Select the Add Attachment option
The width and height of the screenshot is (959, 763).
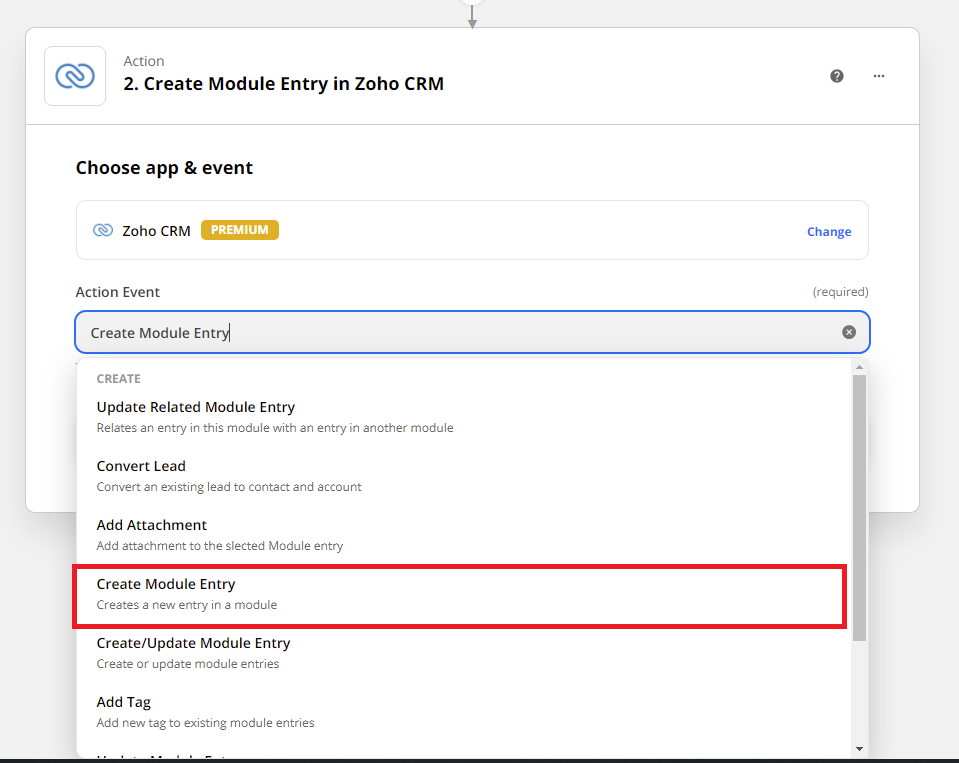(463, 535)
